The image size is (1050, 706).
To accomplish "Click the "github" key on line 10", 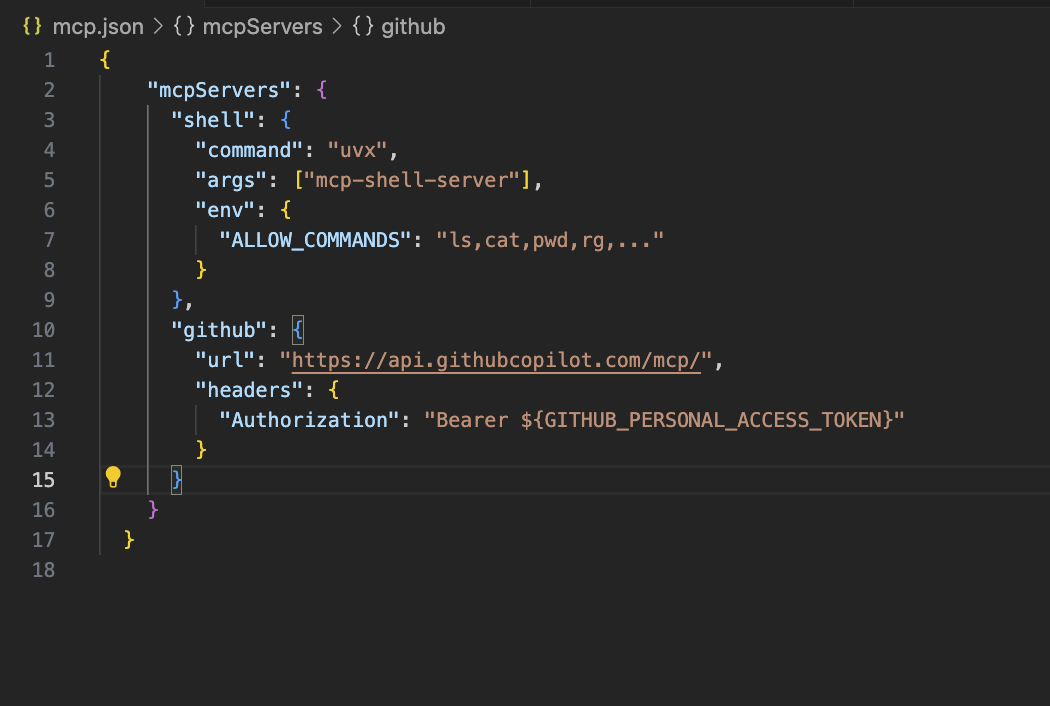I will tap(219, 330).
